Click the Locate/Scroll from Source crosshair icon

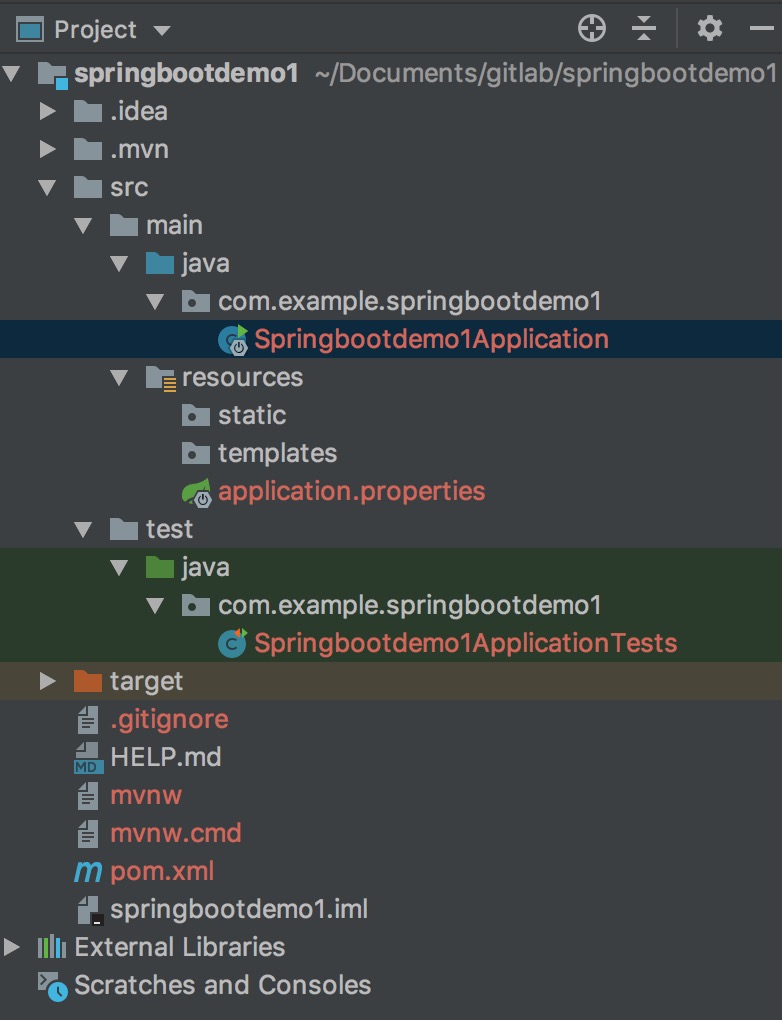[x=592, y=29]
